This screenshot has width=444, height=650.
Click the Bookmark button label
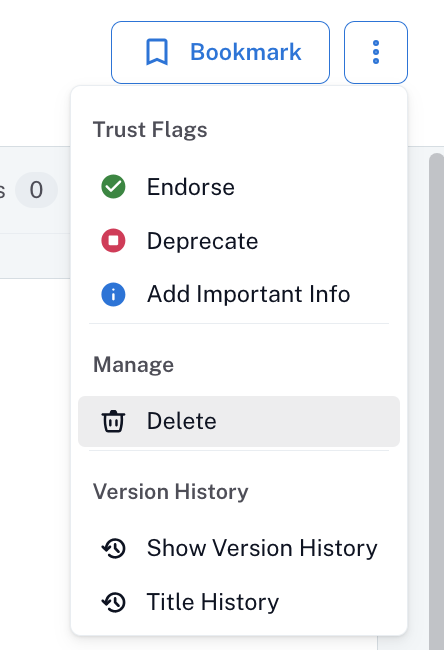[245, 52]
